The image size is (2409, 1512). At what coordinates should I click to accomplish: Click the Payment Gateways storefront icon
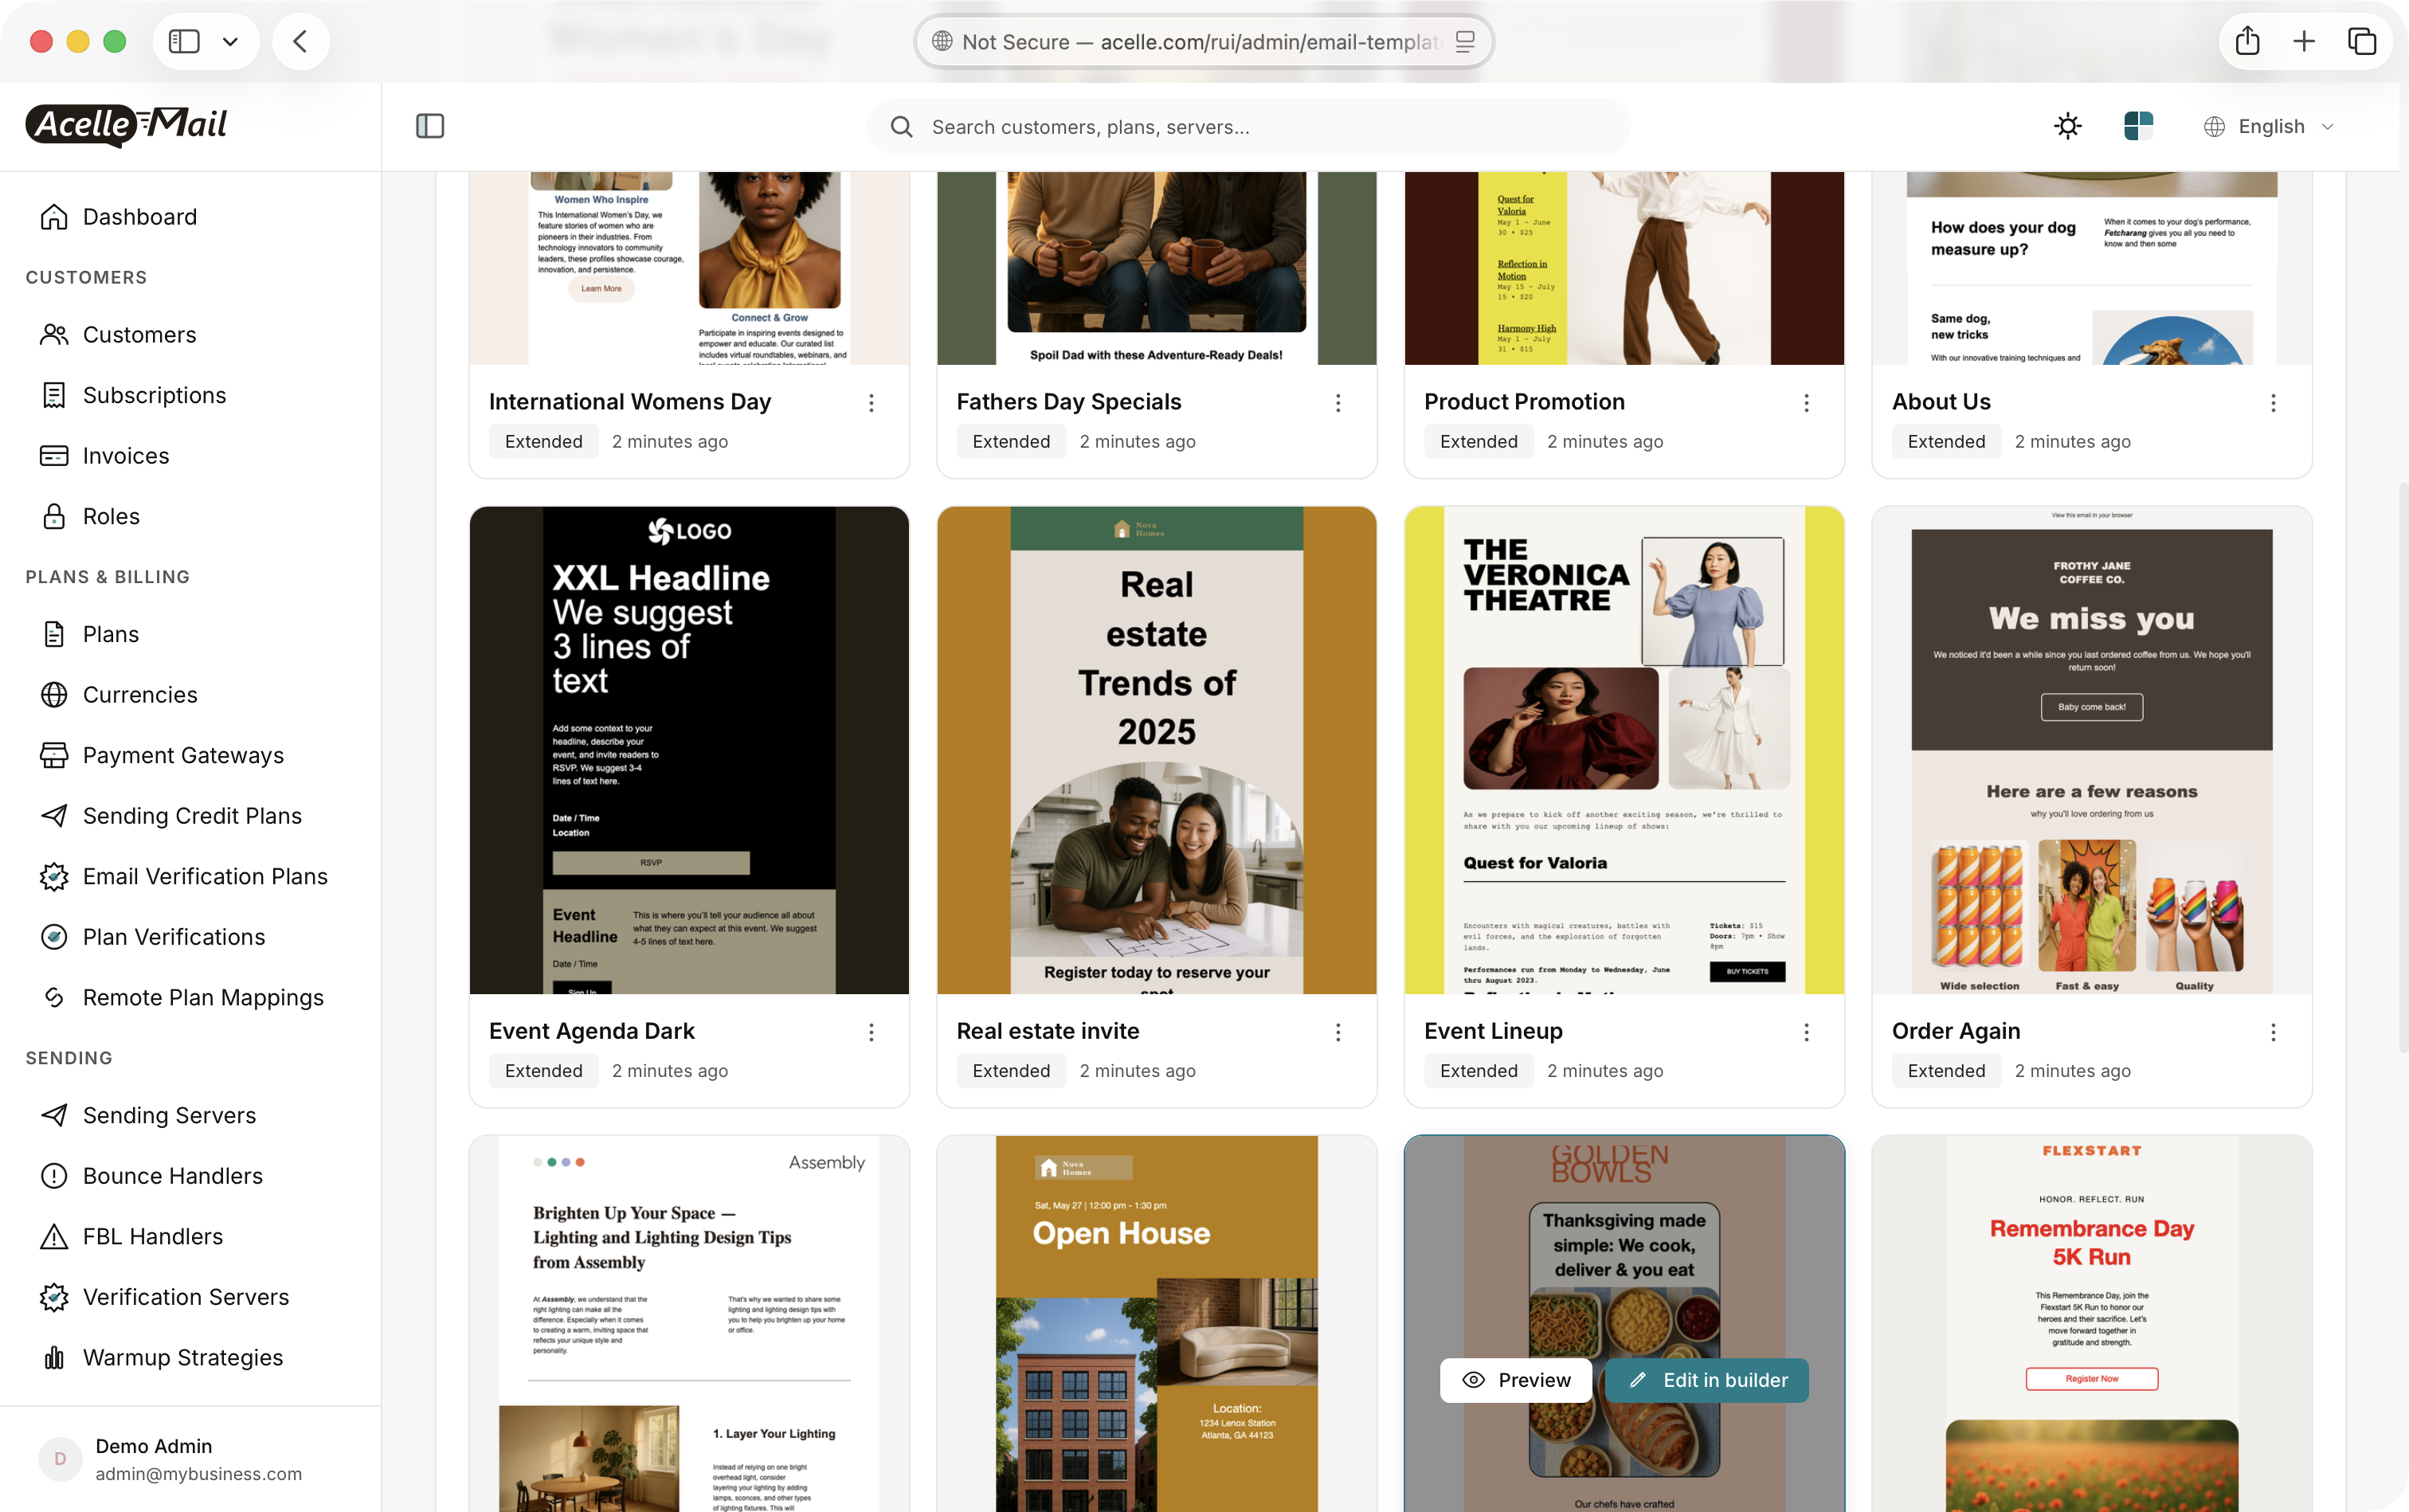pos(54,755)
